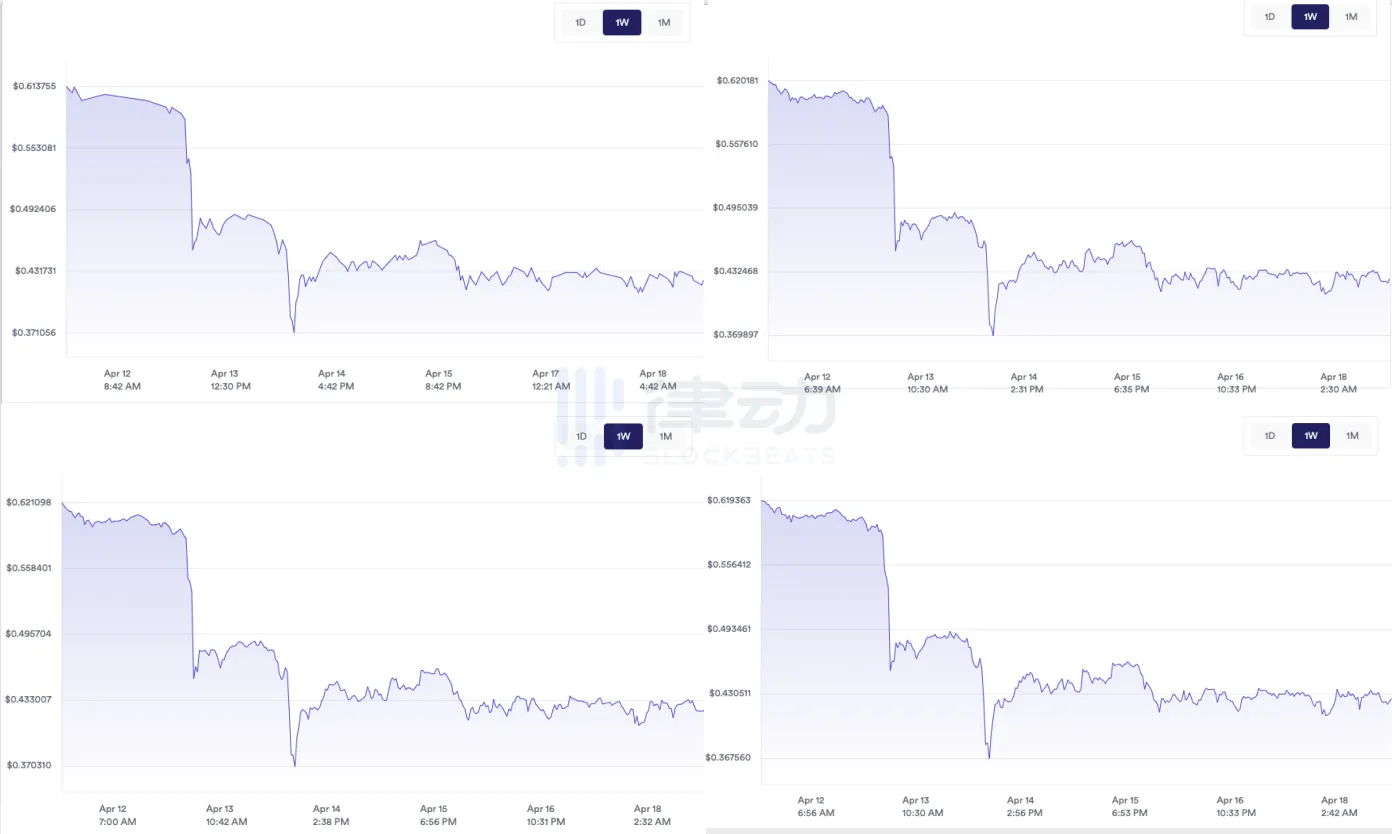Click the $0.367560 price axis label
This screenshot has width=1392, height=834.
click(728, 757)
